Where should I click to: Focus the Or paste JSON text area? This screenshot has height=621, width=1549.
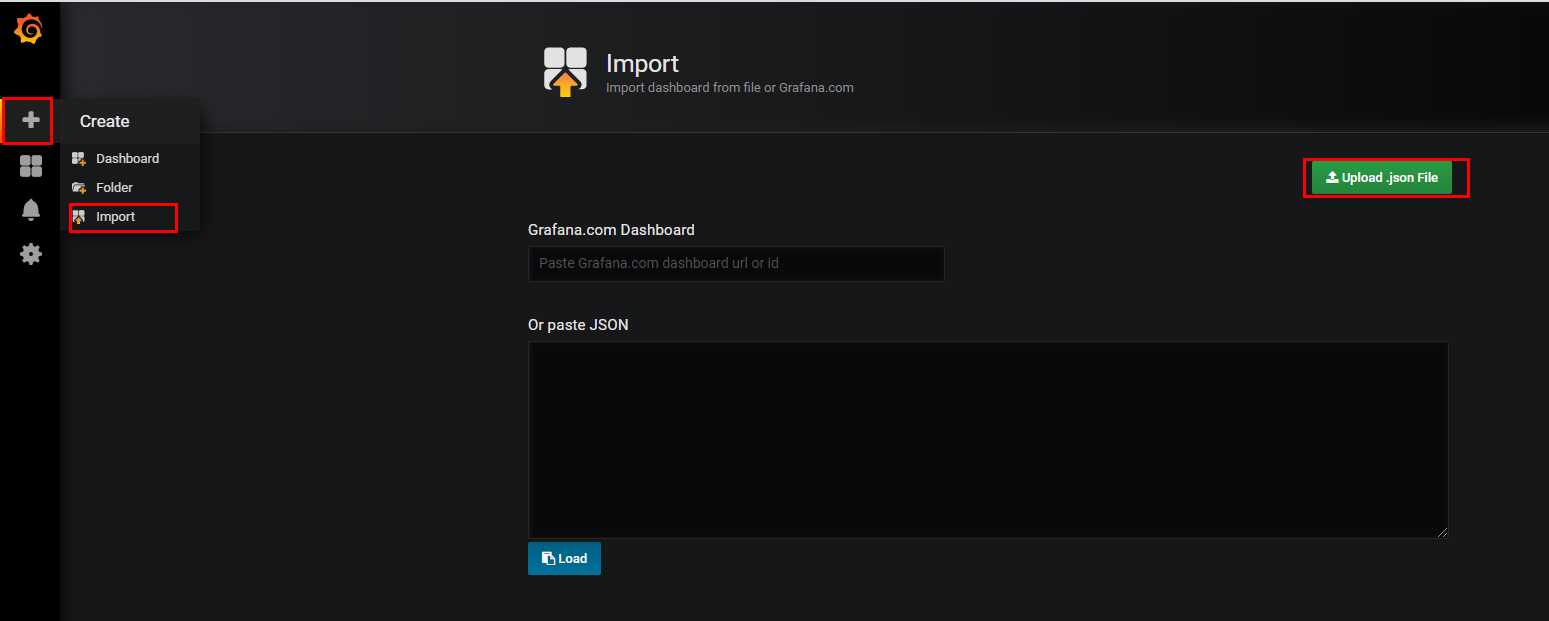988,440
